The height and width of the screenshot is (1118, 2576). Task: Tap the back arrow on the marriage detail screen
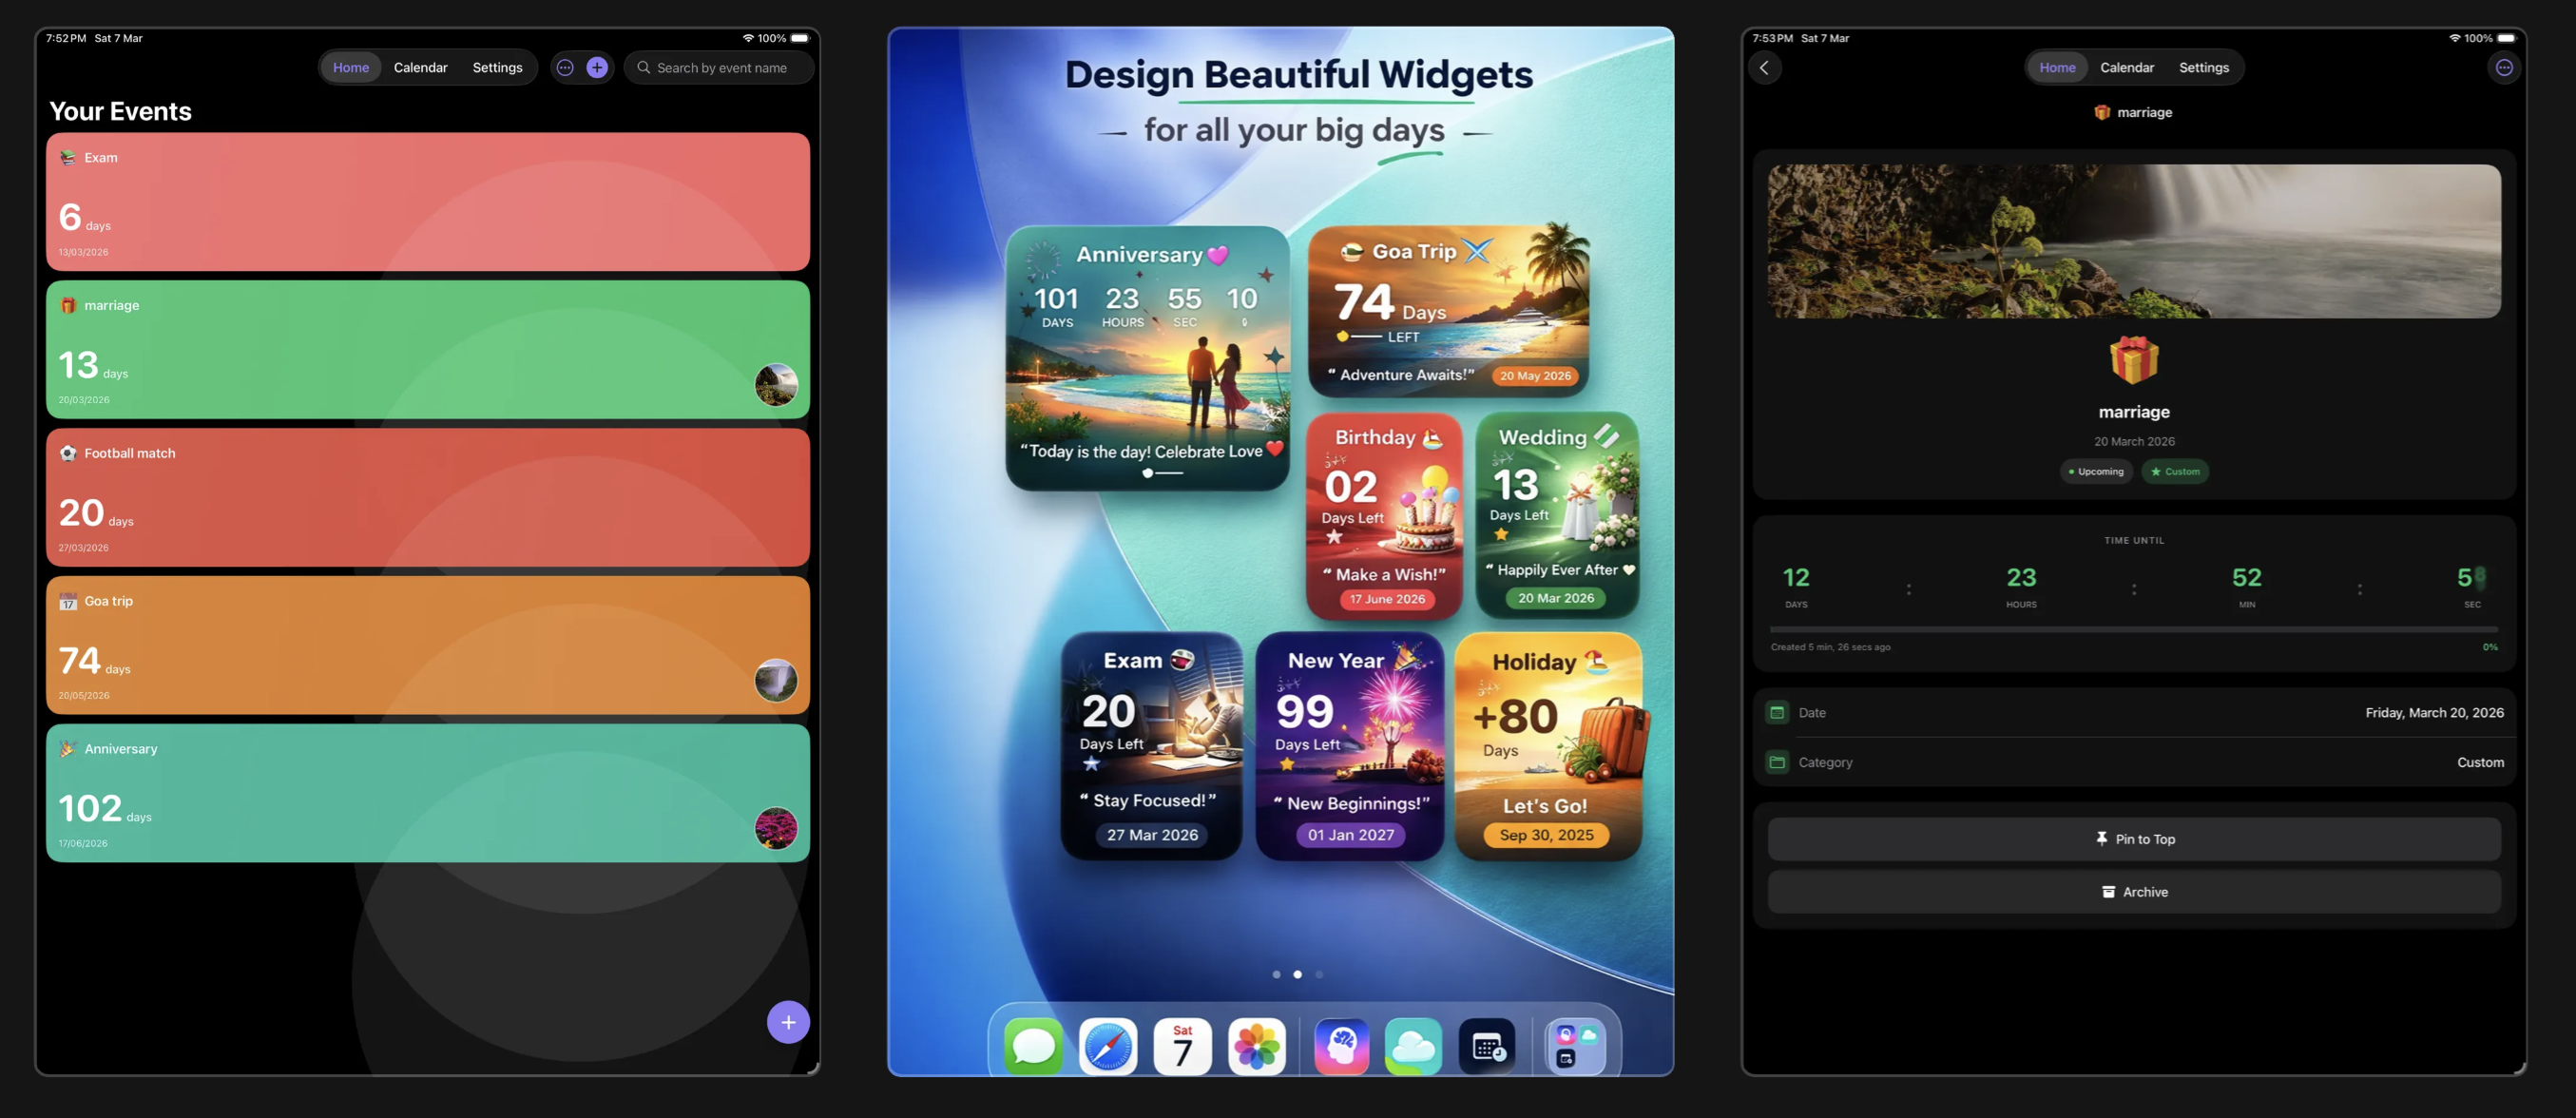(x=1765, y=68)
